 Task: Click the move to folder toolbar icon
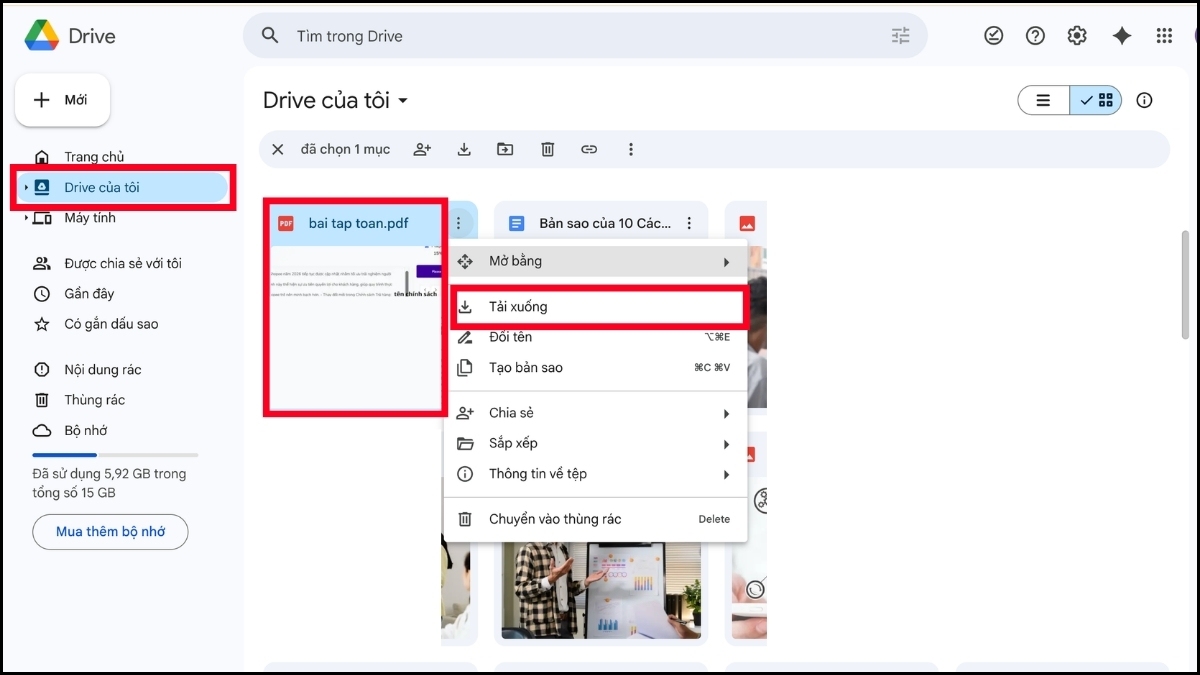pyautogui.click(x=505, y=149)
